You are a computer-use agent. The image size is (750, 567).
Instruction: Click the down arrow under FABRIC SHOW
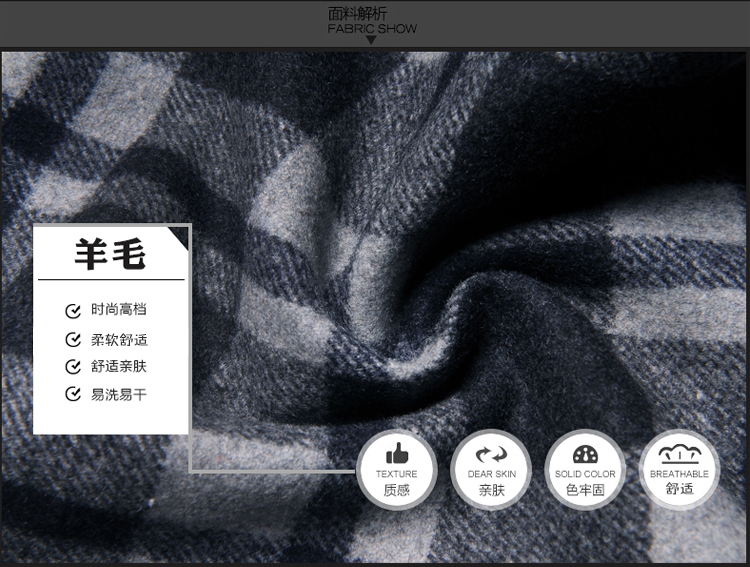(371, 40)
